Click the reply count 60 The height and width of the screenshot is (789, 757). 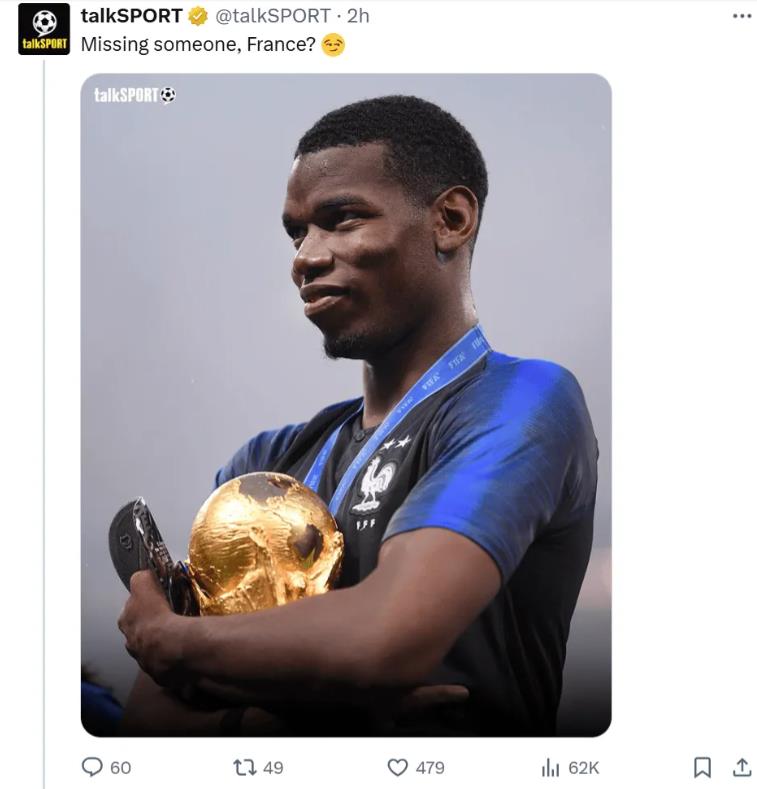[x=121, y=768]
